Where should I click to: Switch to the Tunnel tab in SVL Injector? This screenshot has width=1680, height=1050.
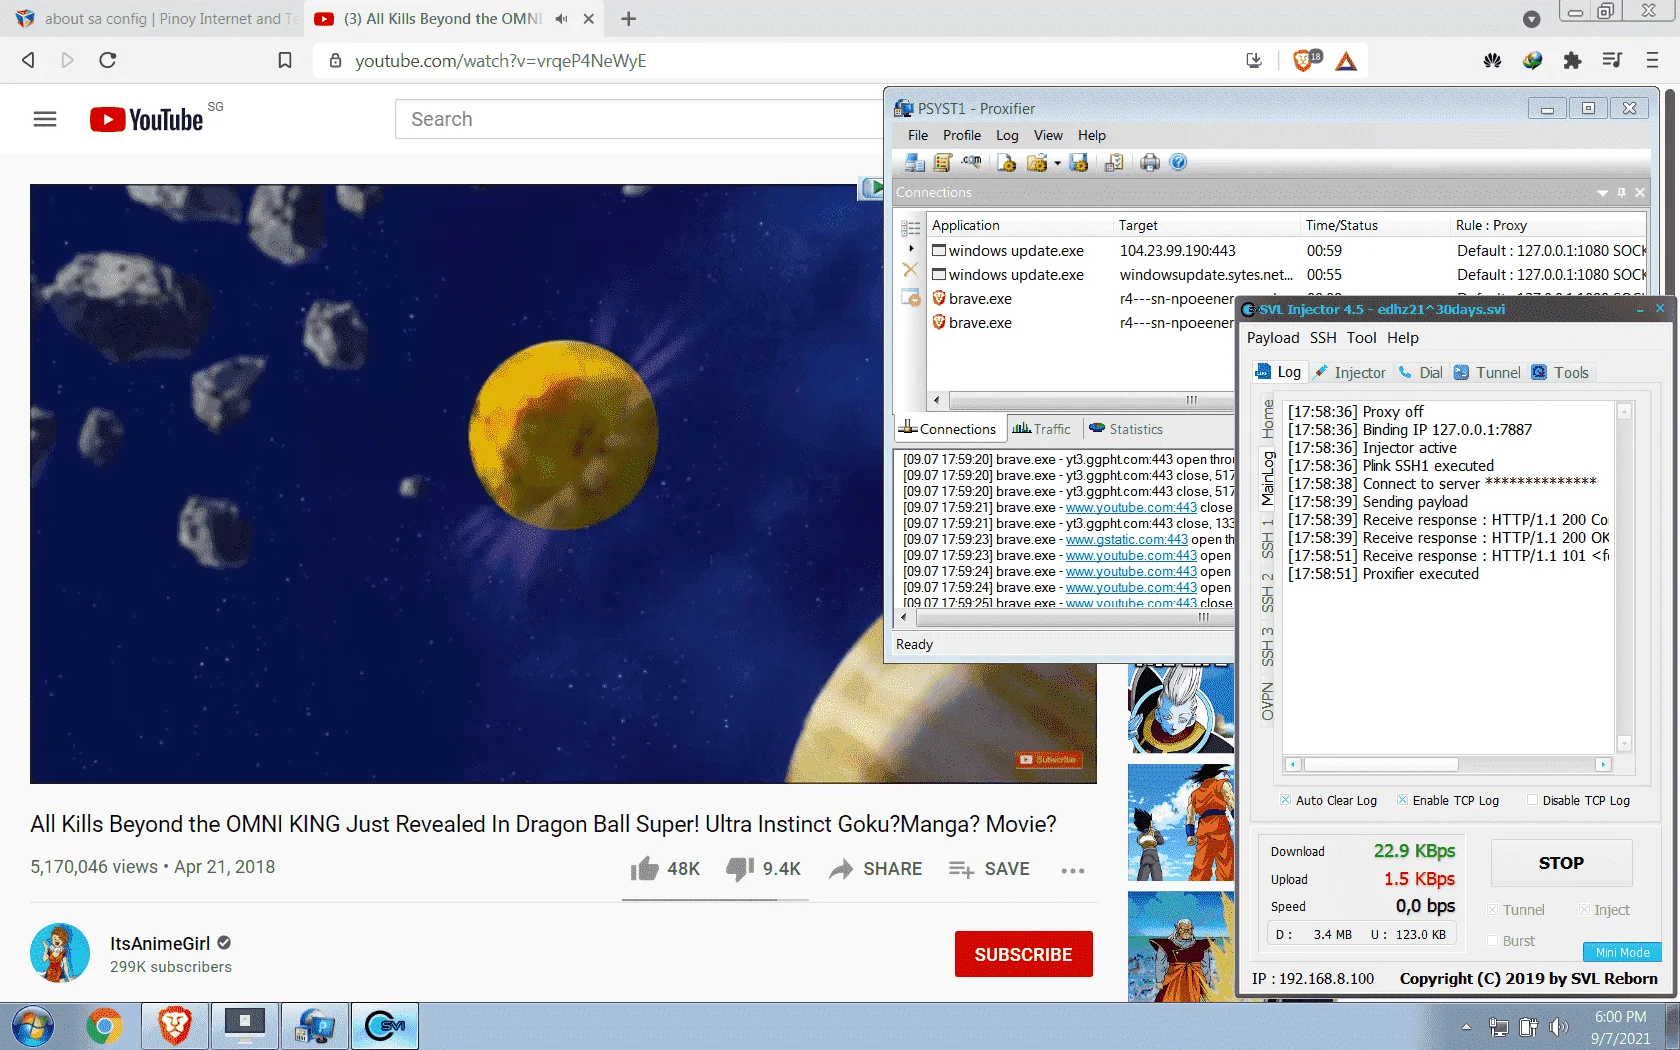click(x=1487, y=372)
